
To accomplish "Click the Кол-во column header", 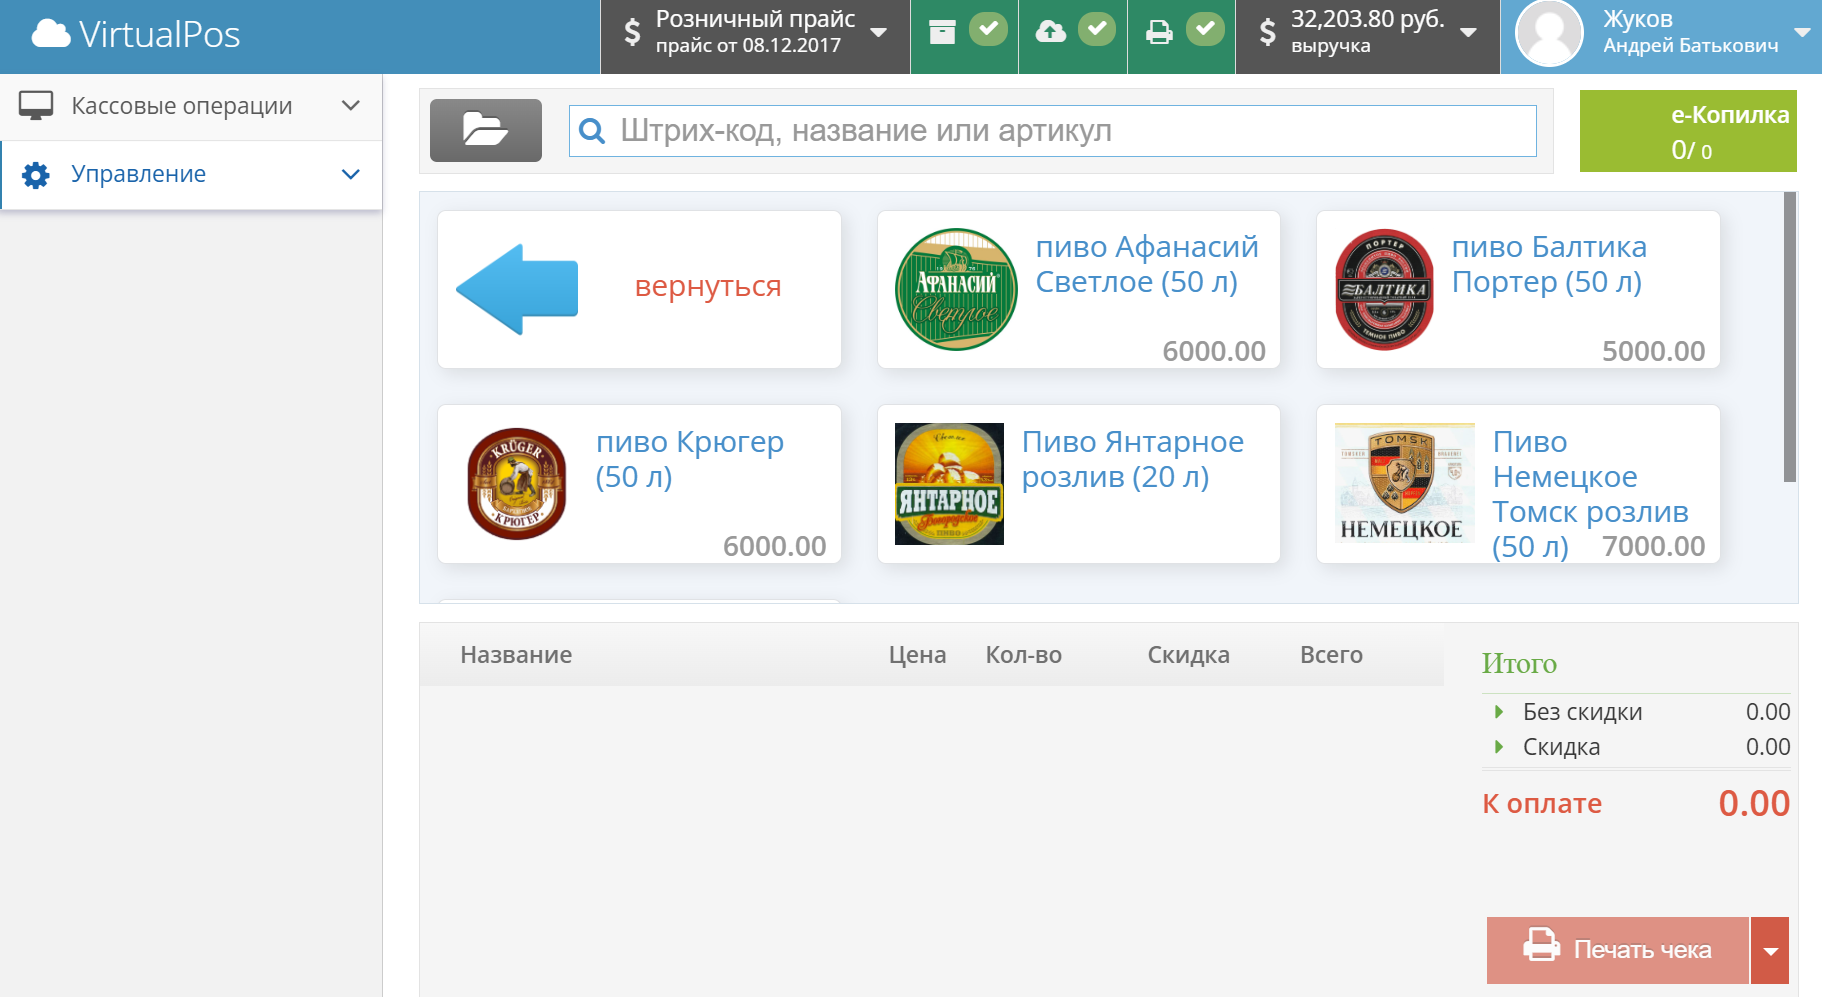I will pyautogui.click(x=1023, y=655).
